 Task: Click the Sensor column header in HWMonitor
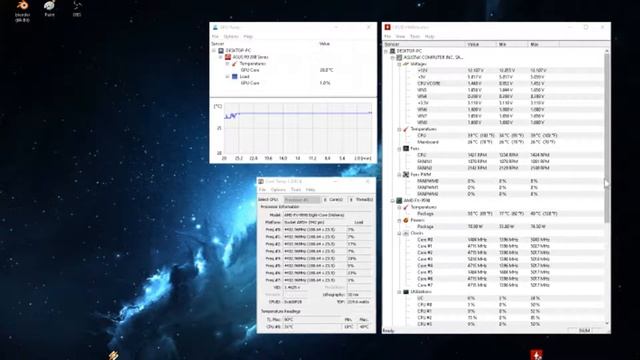click(x=424, y=44)
